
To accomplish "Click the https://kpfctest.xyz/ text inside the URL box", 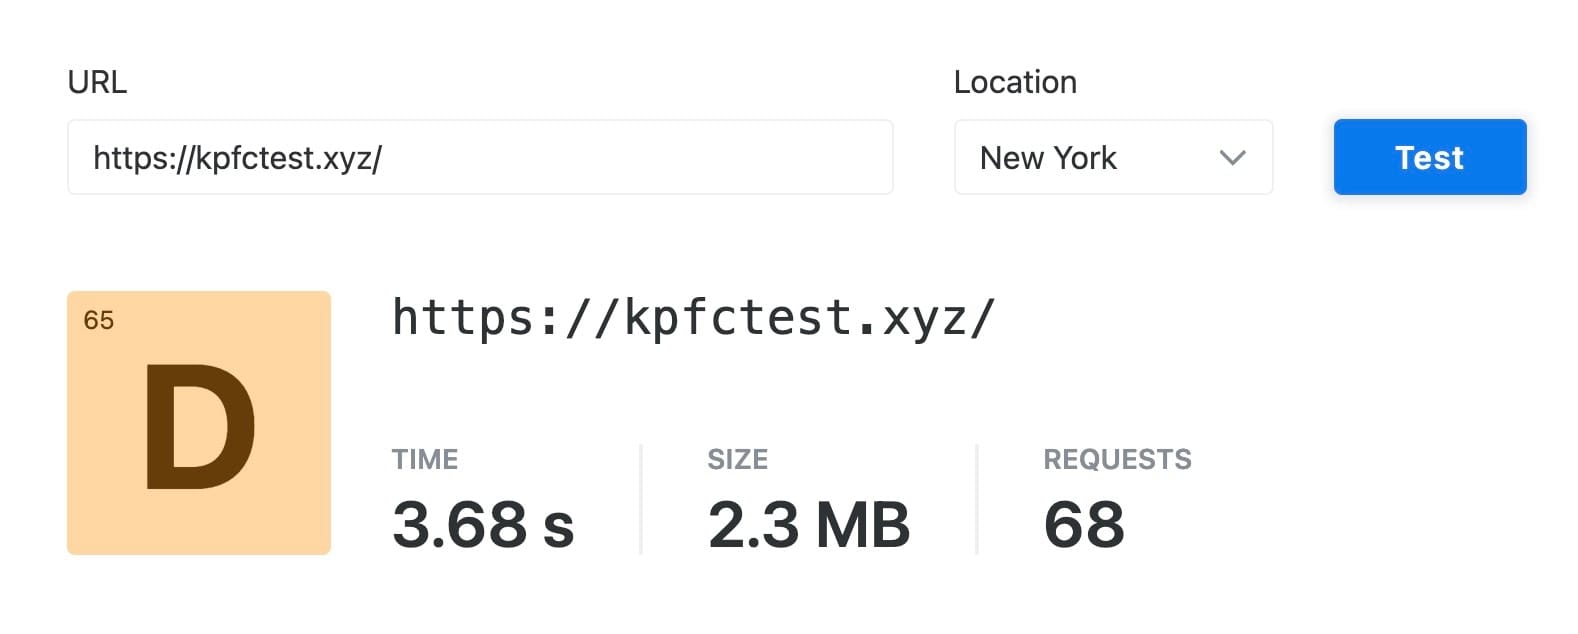I will click(x=237, y=157).
